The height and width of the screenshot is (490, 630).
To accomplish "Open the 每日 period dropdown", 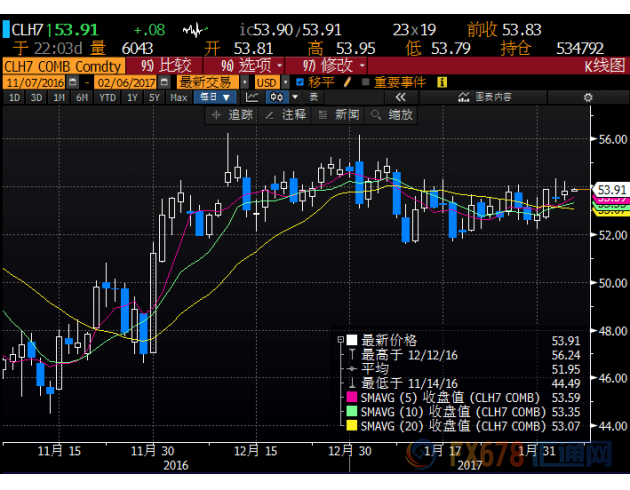I will pyautogui.click(x=215, y=97).
